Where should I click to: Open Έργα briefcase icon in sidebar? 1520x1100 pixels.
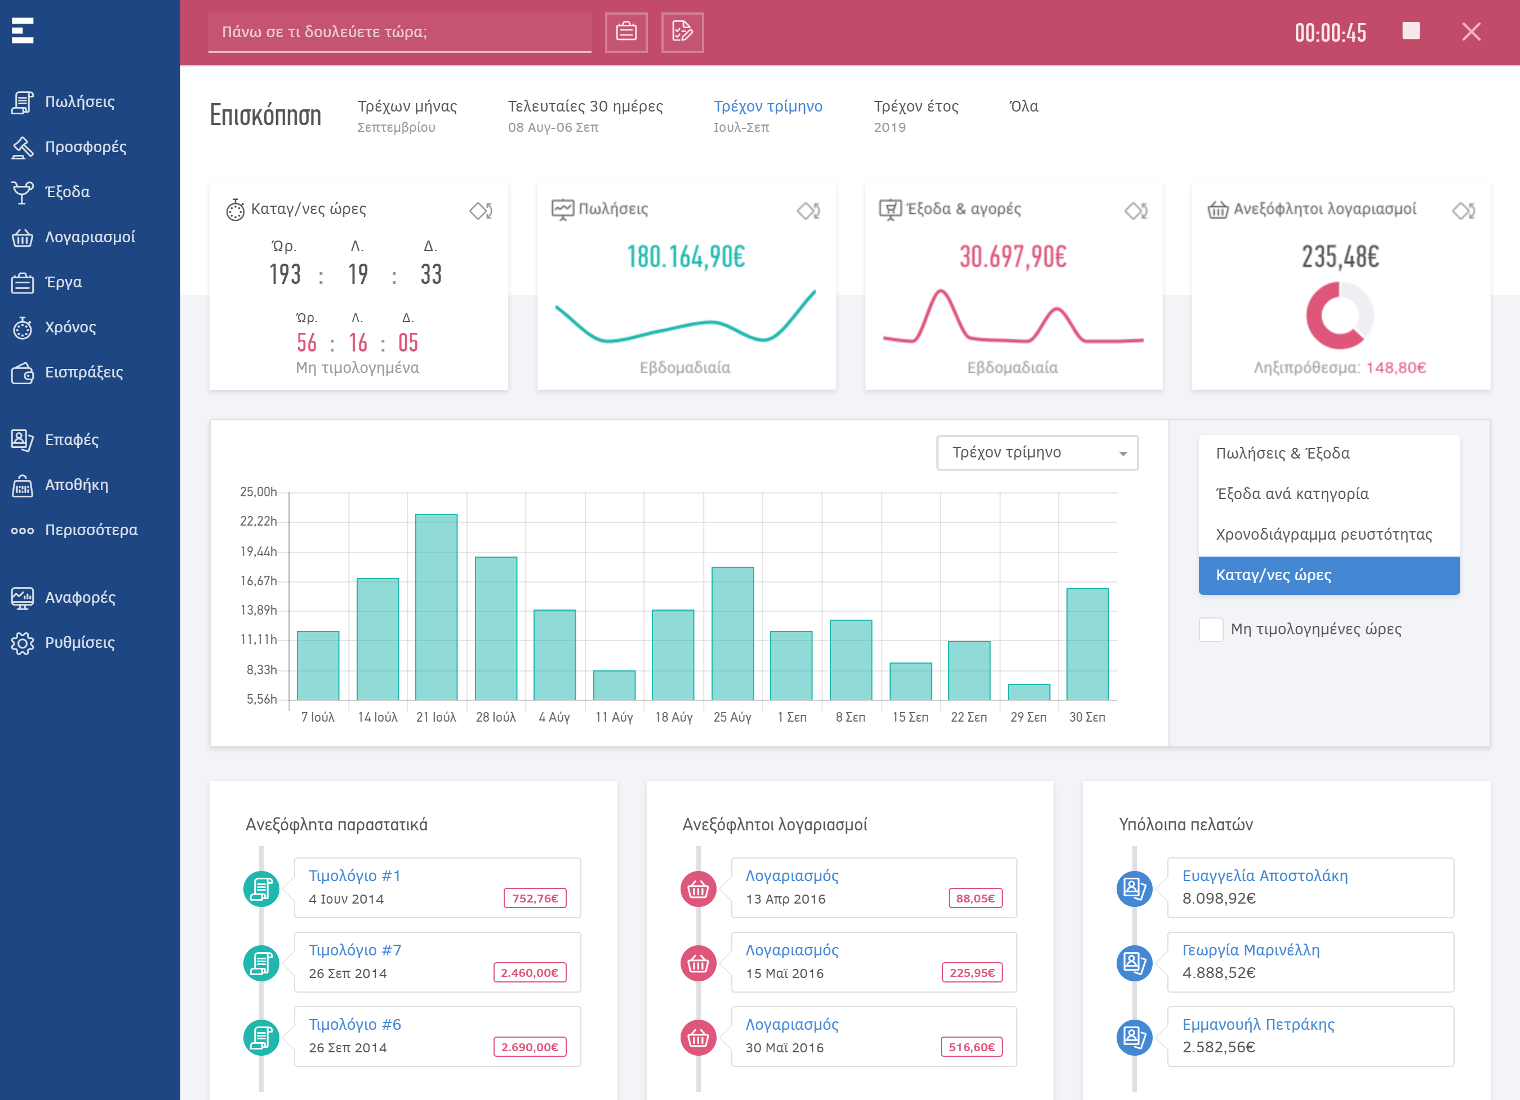pyautogui.click(x=22, y=283)
